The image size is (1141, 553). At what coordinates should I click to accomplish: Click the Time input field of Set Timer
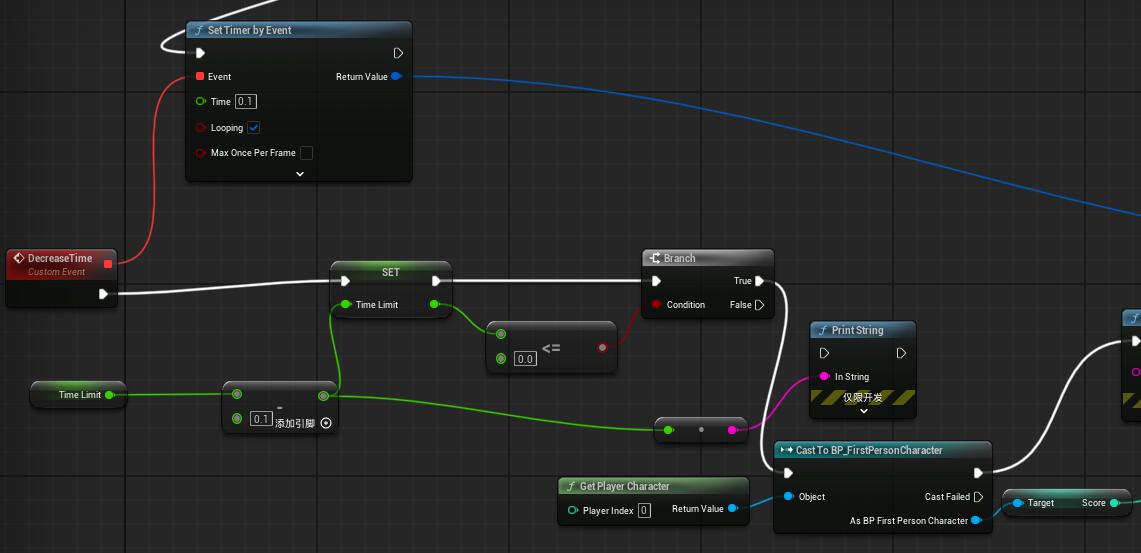[247, 102]
